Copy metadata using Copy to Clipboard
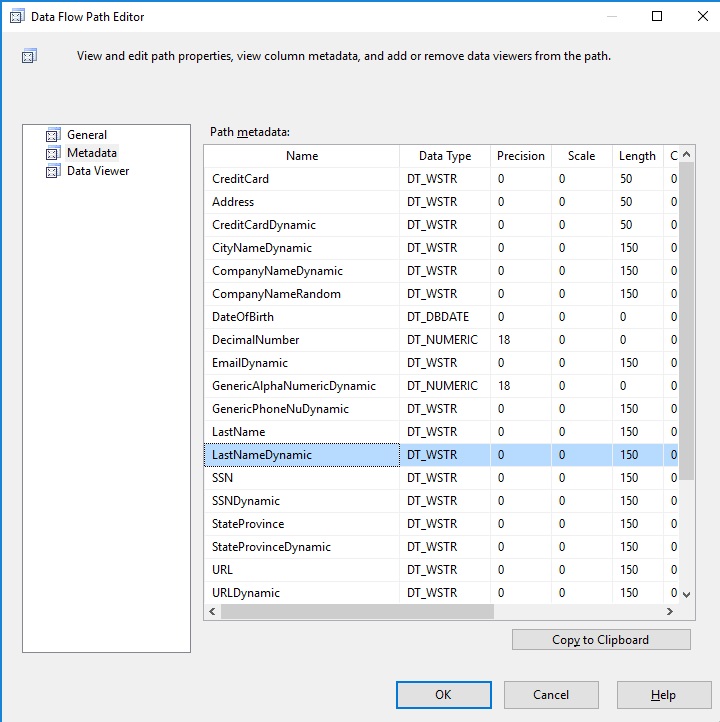 [601, 640]
